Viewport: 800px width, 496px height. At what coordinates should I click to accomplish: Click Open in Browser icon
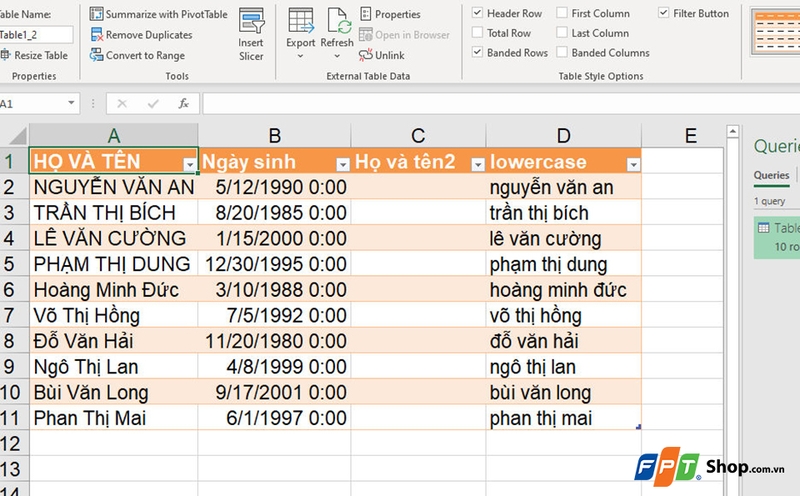(365, 35)
